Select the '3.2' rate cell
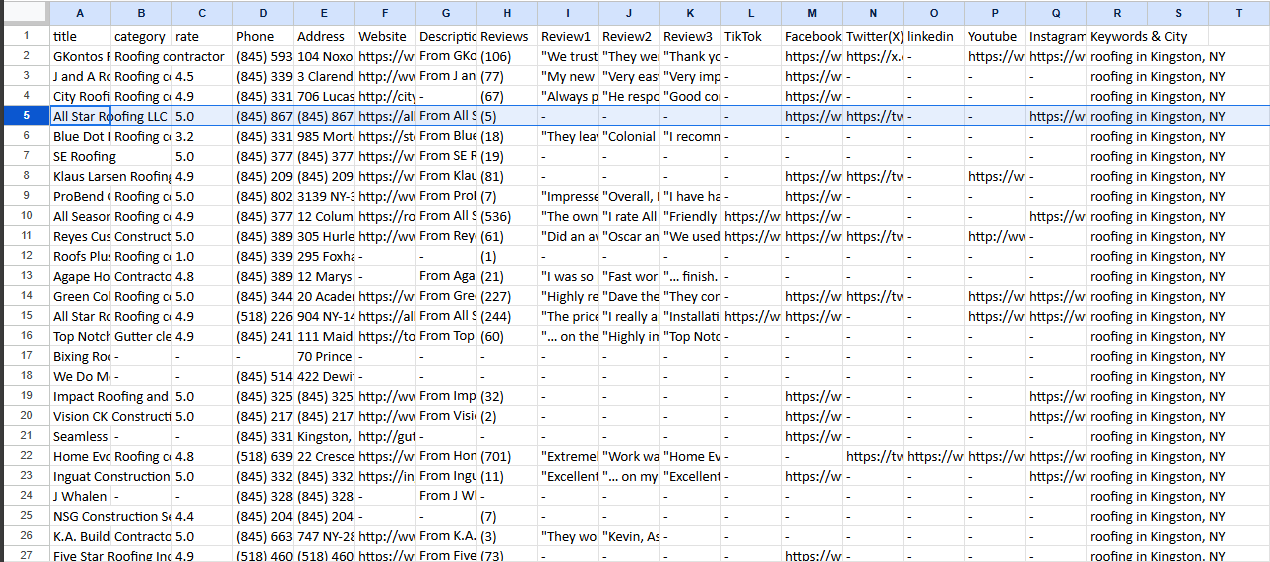Viewport: 1270px width, 562px height. tap(202, 136)
